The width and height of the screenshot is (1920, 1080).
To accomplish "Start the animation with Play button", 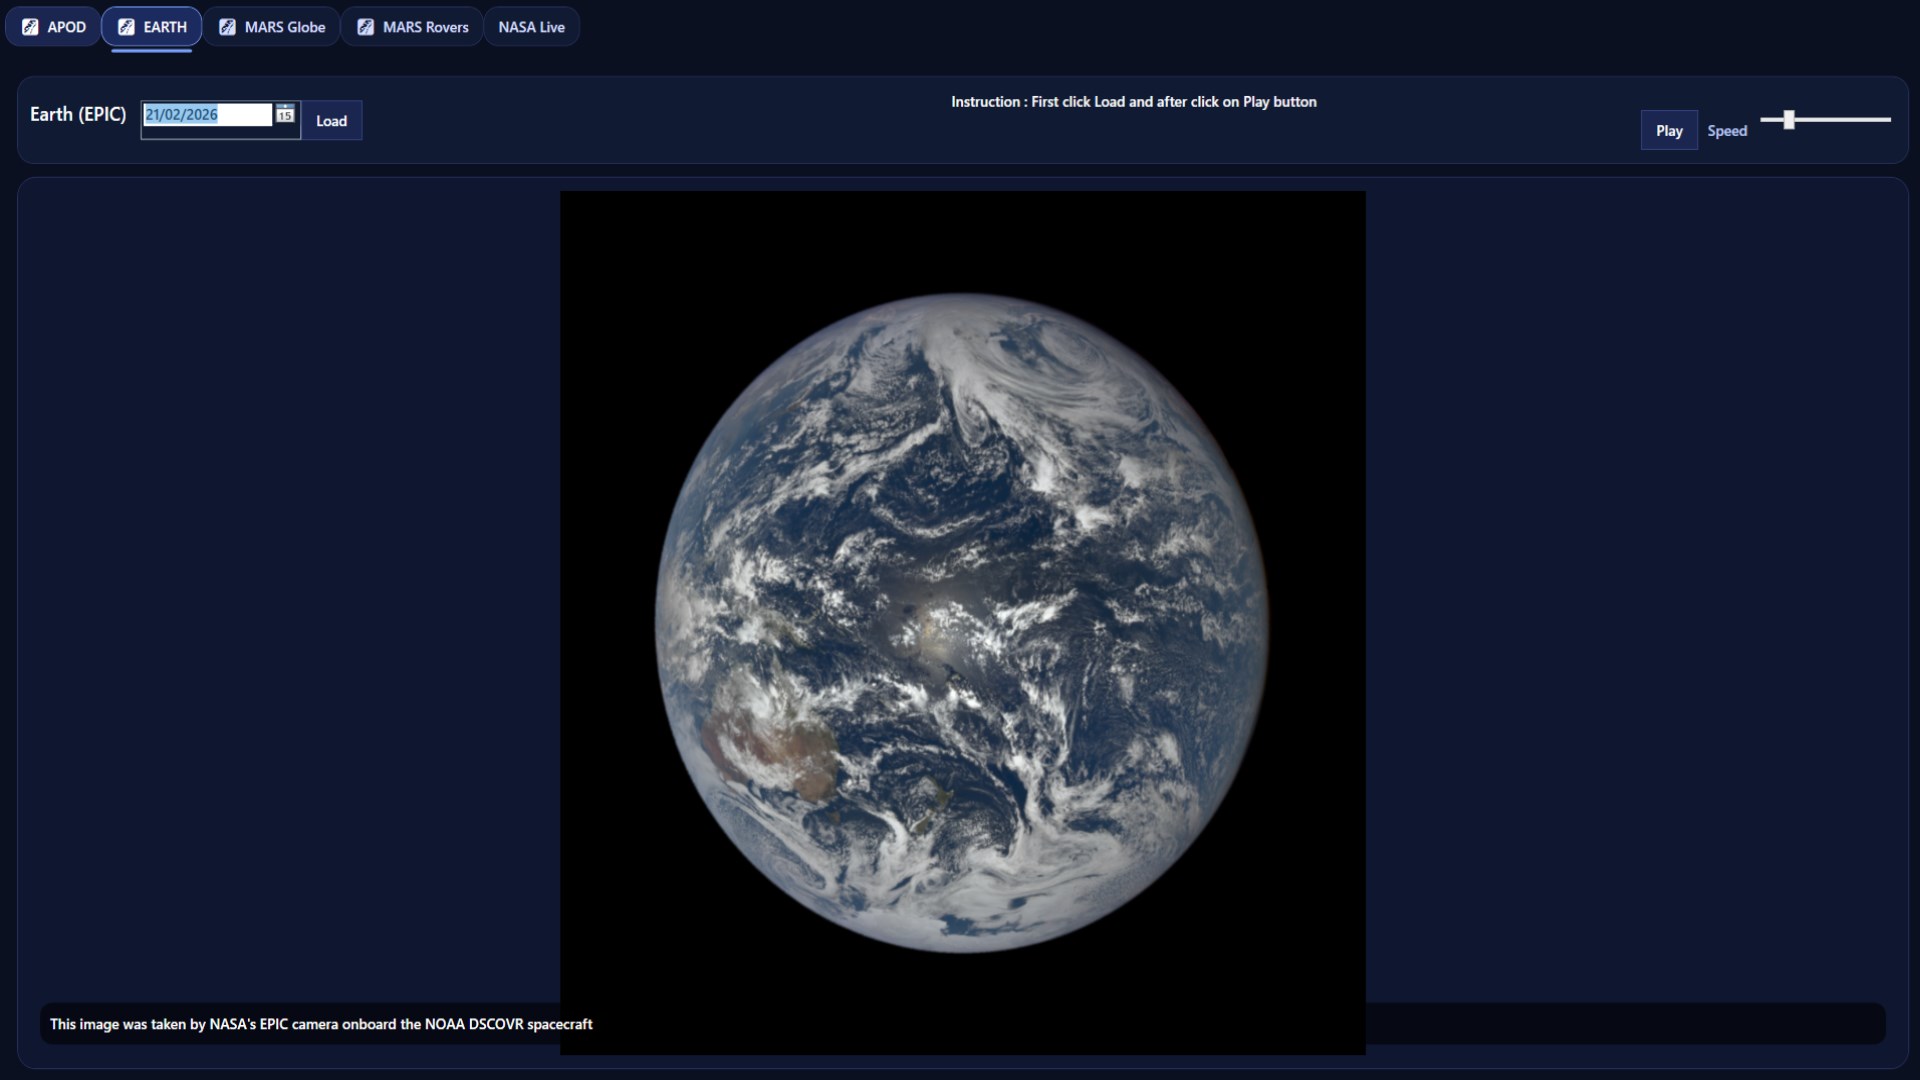I will click(1668, 131).
